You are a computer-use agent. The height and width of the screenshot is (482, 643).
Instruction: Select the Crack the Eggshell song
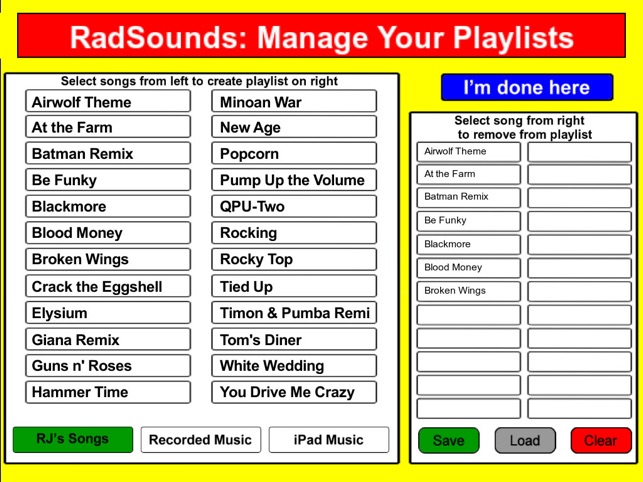pos(108,286)
